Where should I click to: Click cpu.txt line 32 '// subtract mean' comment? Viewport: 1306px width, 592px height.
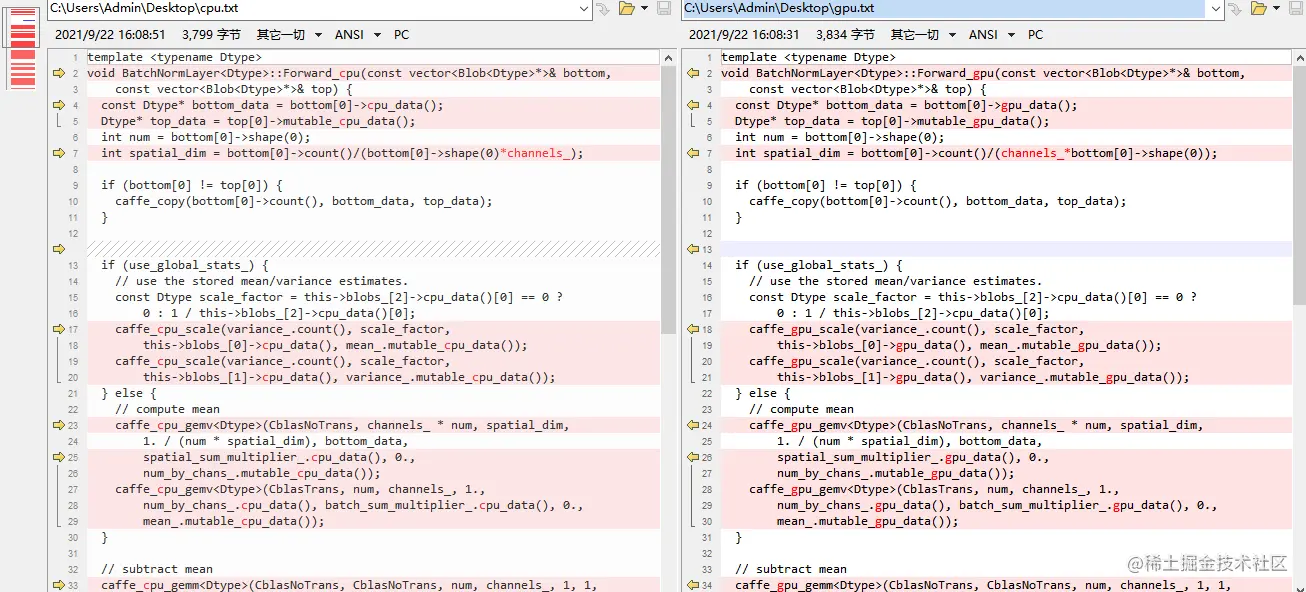[157, 569]
